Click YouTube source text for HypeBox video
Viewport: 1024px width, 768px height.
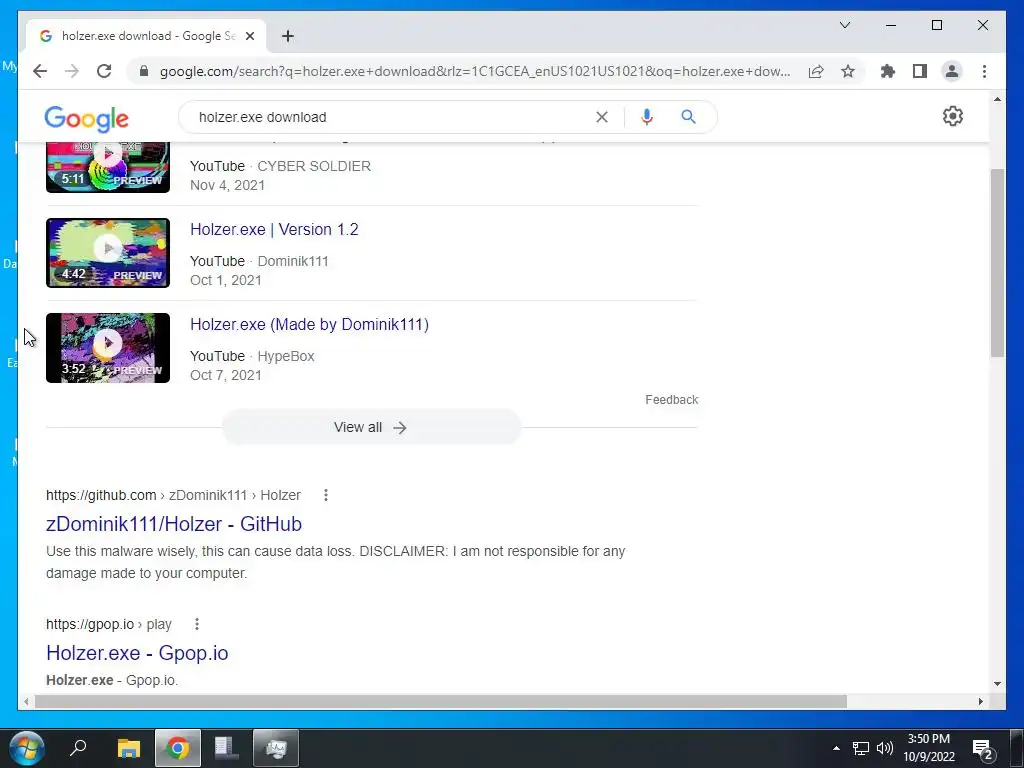coord(217,356)
